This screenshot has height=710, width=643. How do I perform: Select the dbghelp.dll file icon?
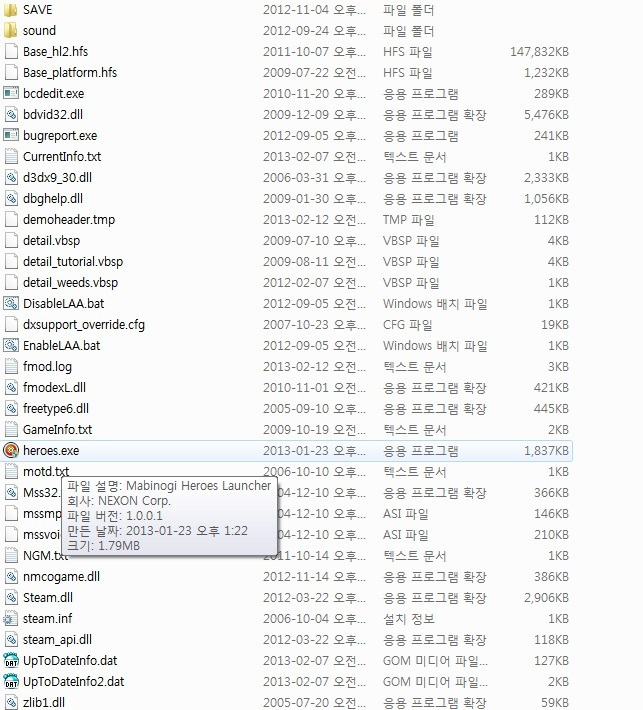[11, 198]
